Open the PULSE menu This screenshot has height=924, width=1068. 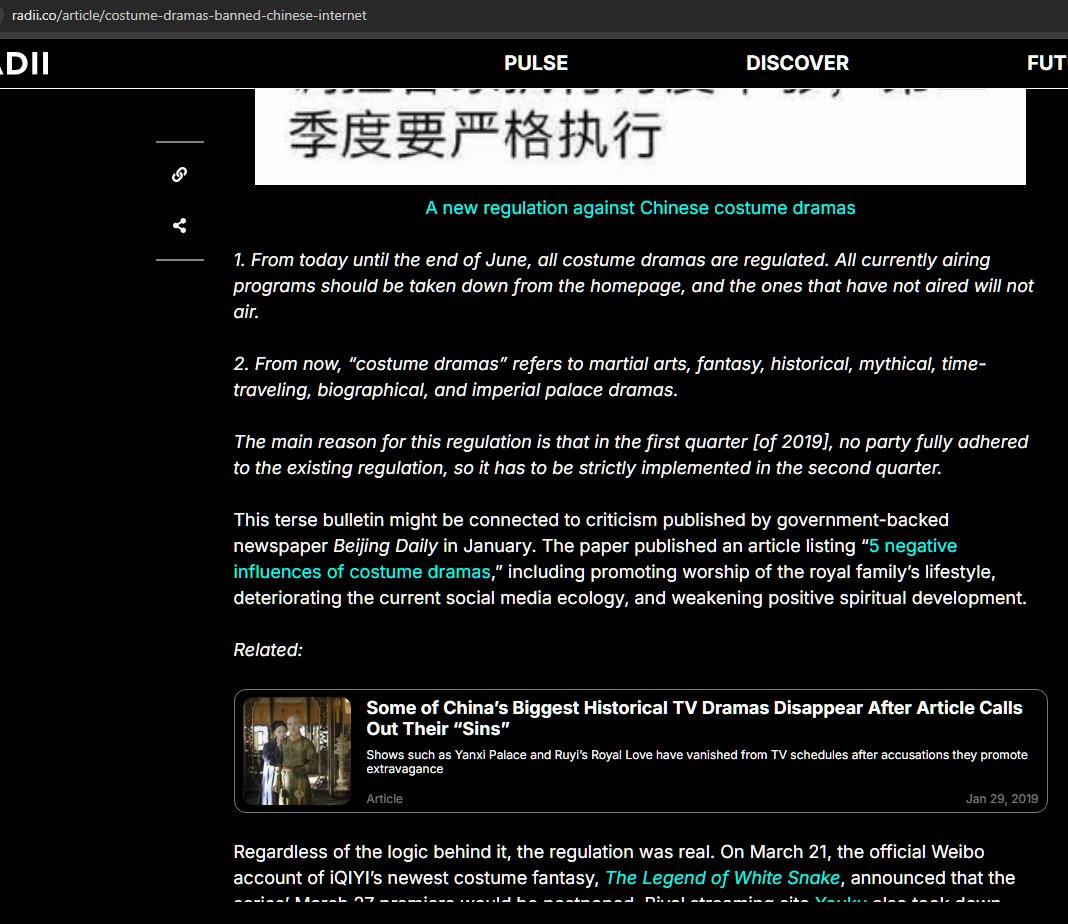(x=535, y=63)
